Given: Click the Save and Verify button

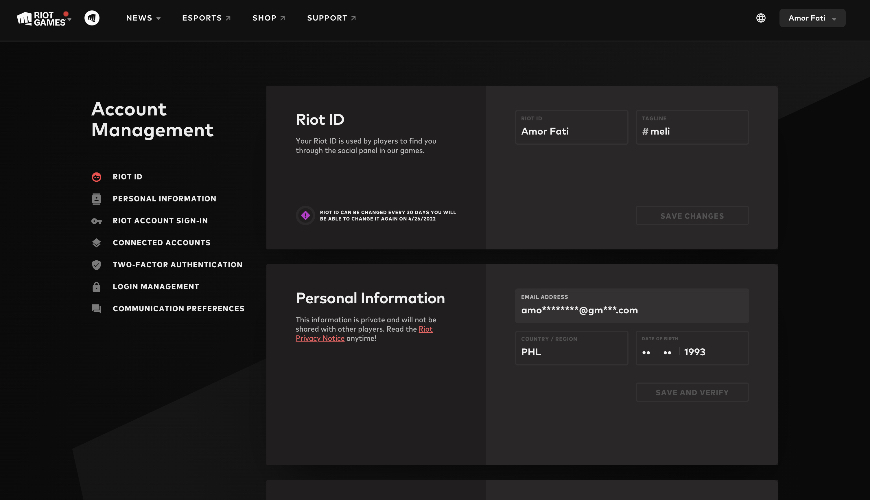Looking at the screenshot, I should coord(692,392).
